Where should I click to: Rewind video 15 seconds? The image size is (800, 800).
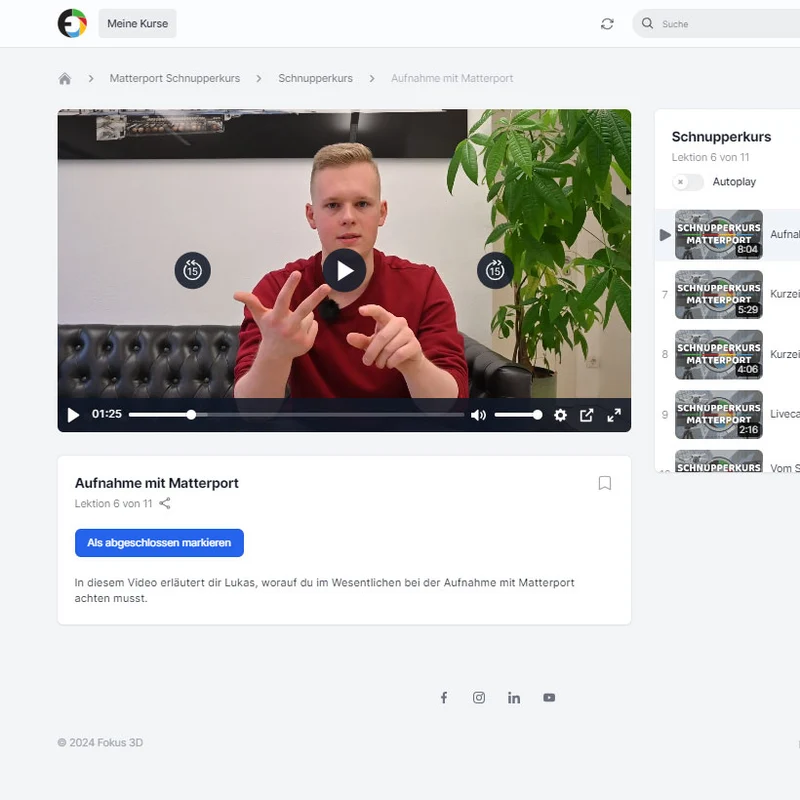point(192,270)
